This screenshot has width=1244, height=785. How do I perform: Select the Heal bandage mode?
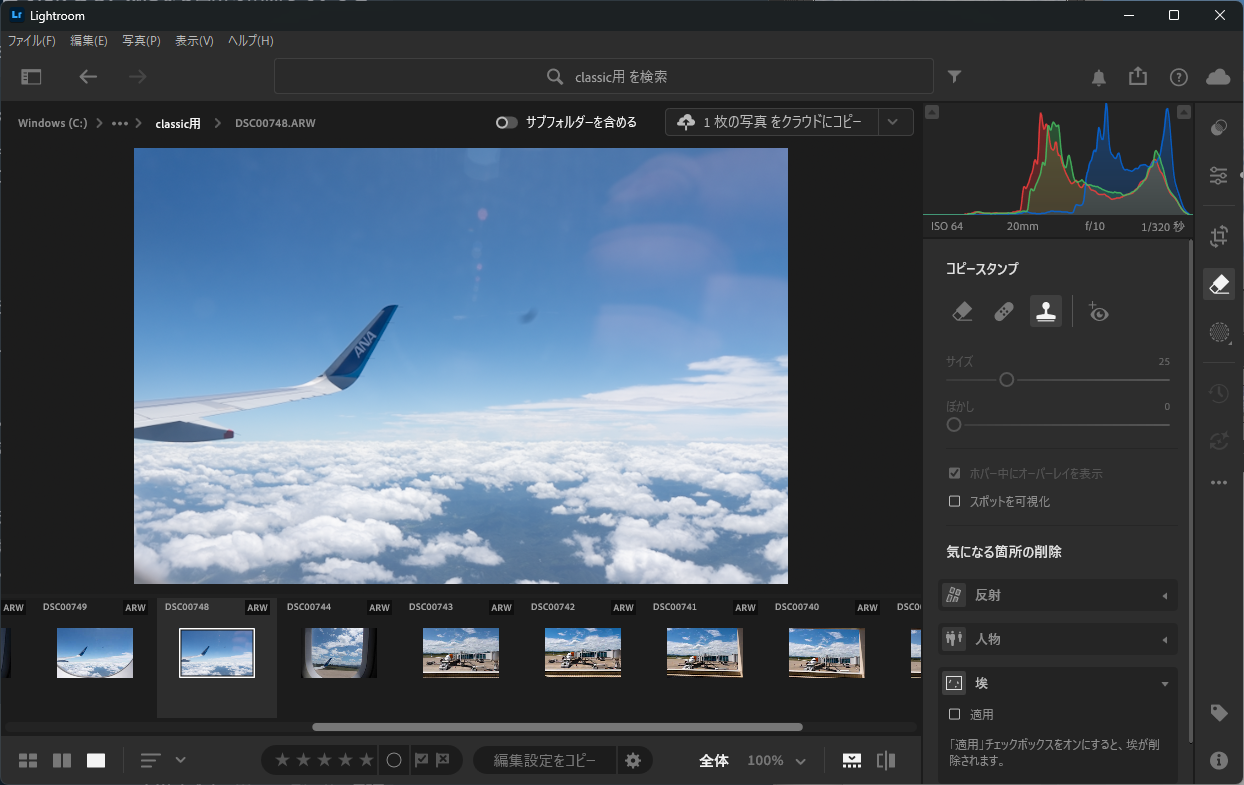point(1004,312)
